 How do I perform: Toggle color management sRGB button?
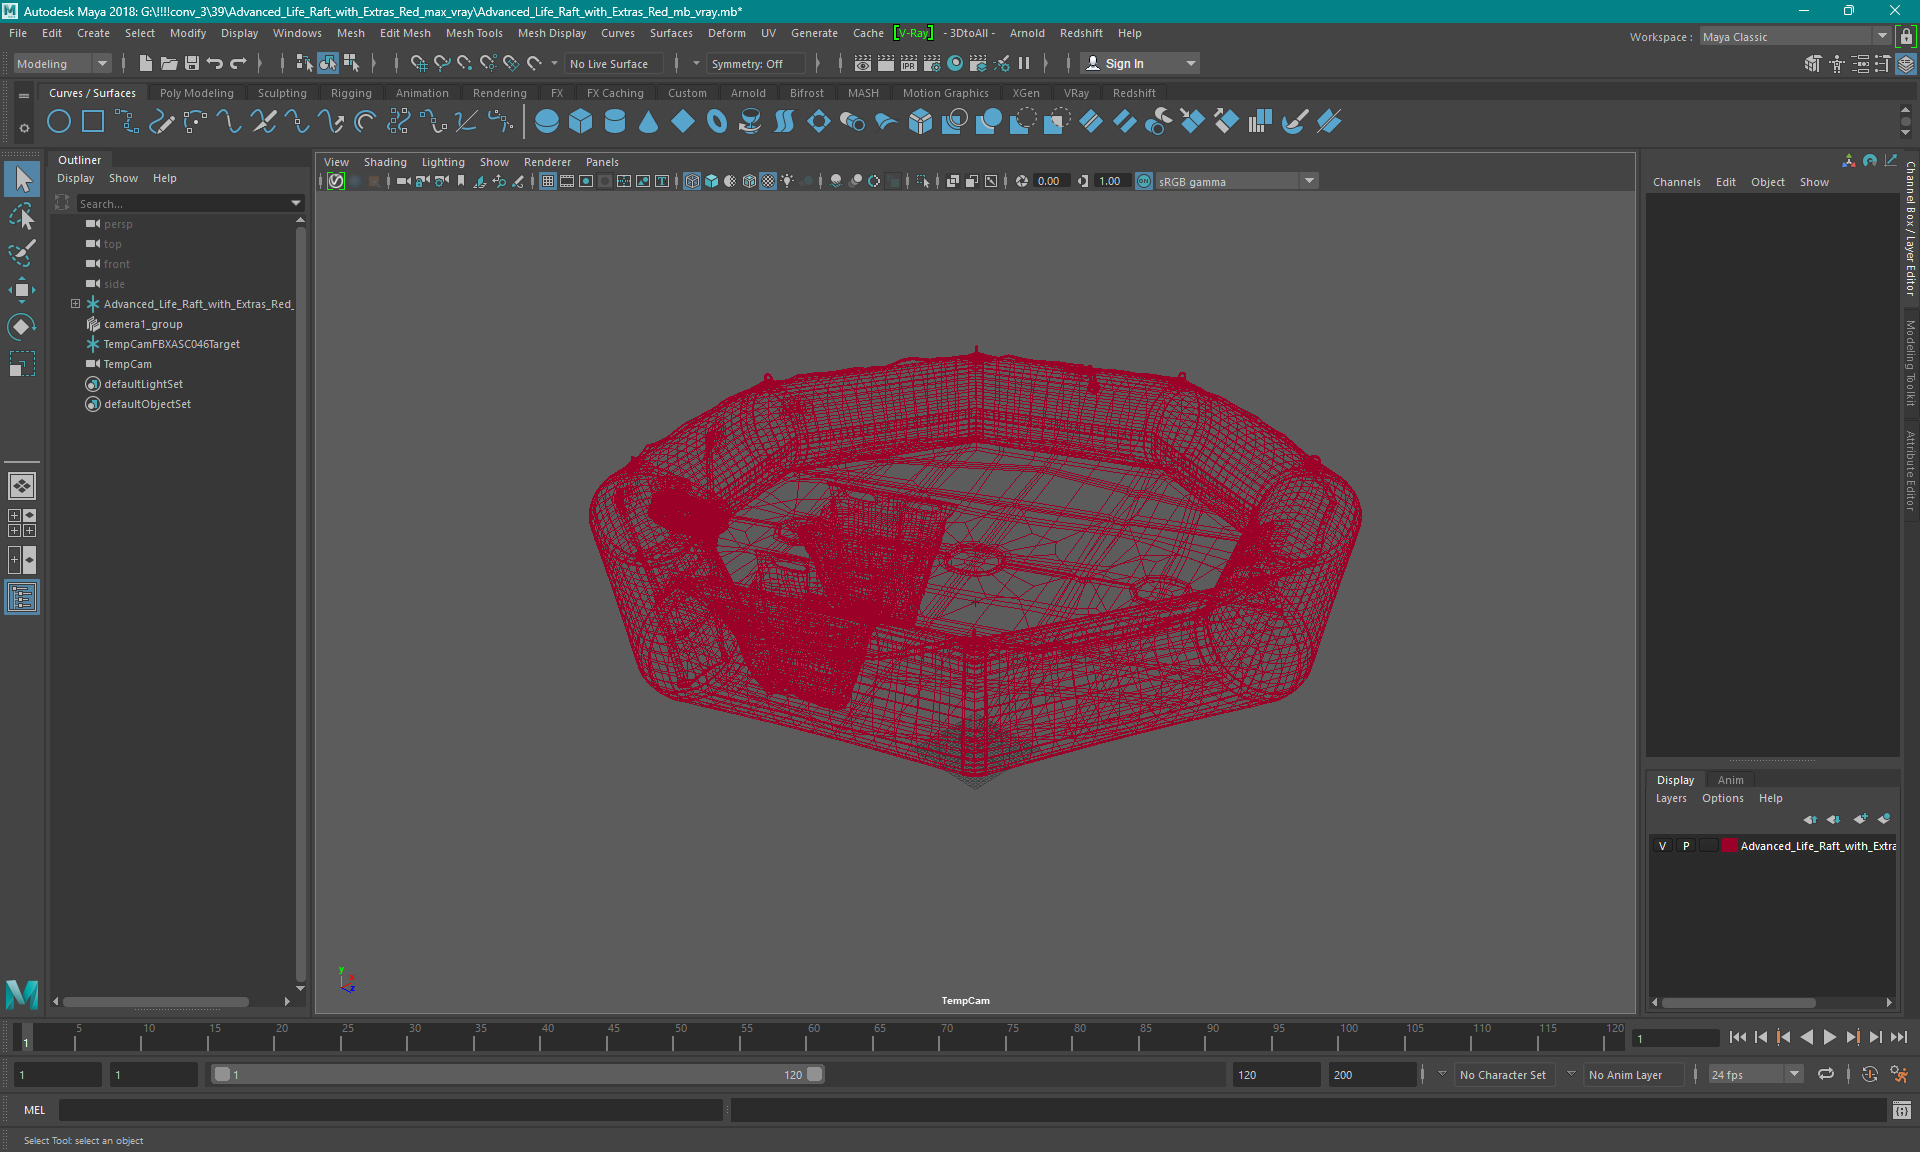1144,181
